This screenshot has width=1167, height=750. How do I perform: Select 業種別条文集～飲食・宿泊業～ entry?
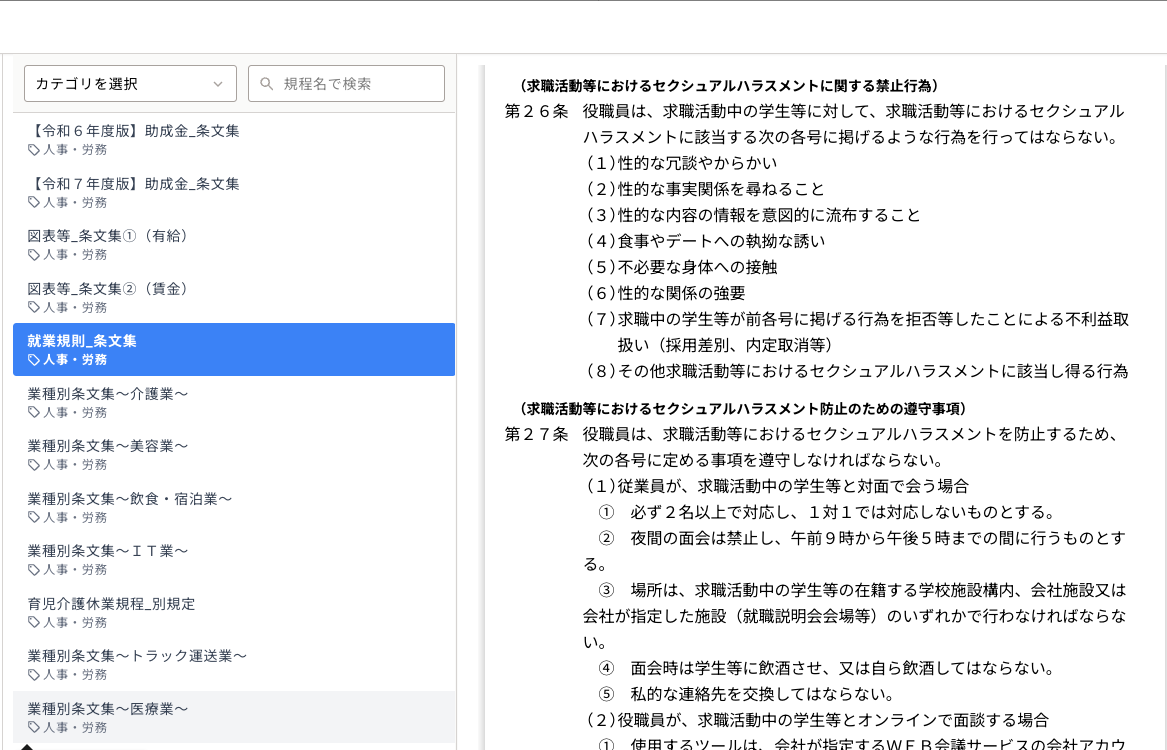click(x=130, y=499)
